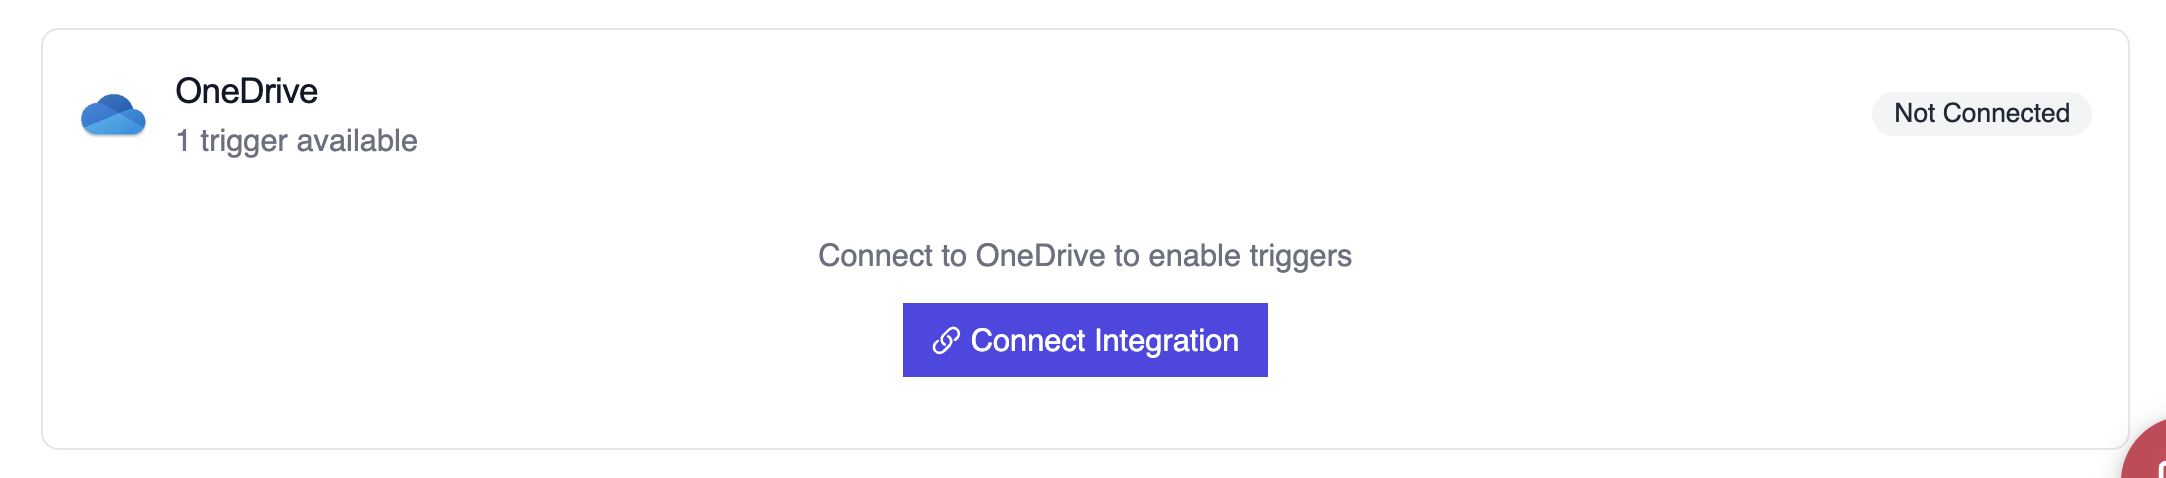The width and height of the screenshot is (2166, 478).
Task: Click the "1 trigger available" text
Action: pyautogui.click(x=296, y=141)
